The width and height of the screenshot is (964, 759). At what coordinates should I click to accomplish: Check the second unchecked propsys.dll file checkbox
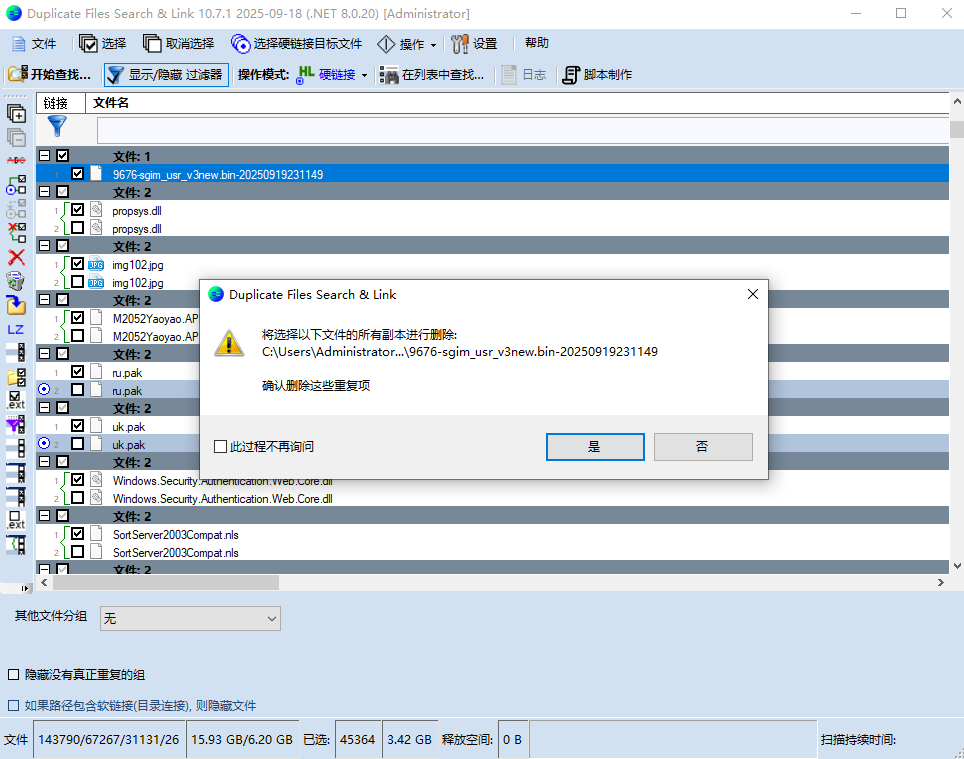[x=78, y=228]
